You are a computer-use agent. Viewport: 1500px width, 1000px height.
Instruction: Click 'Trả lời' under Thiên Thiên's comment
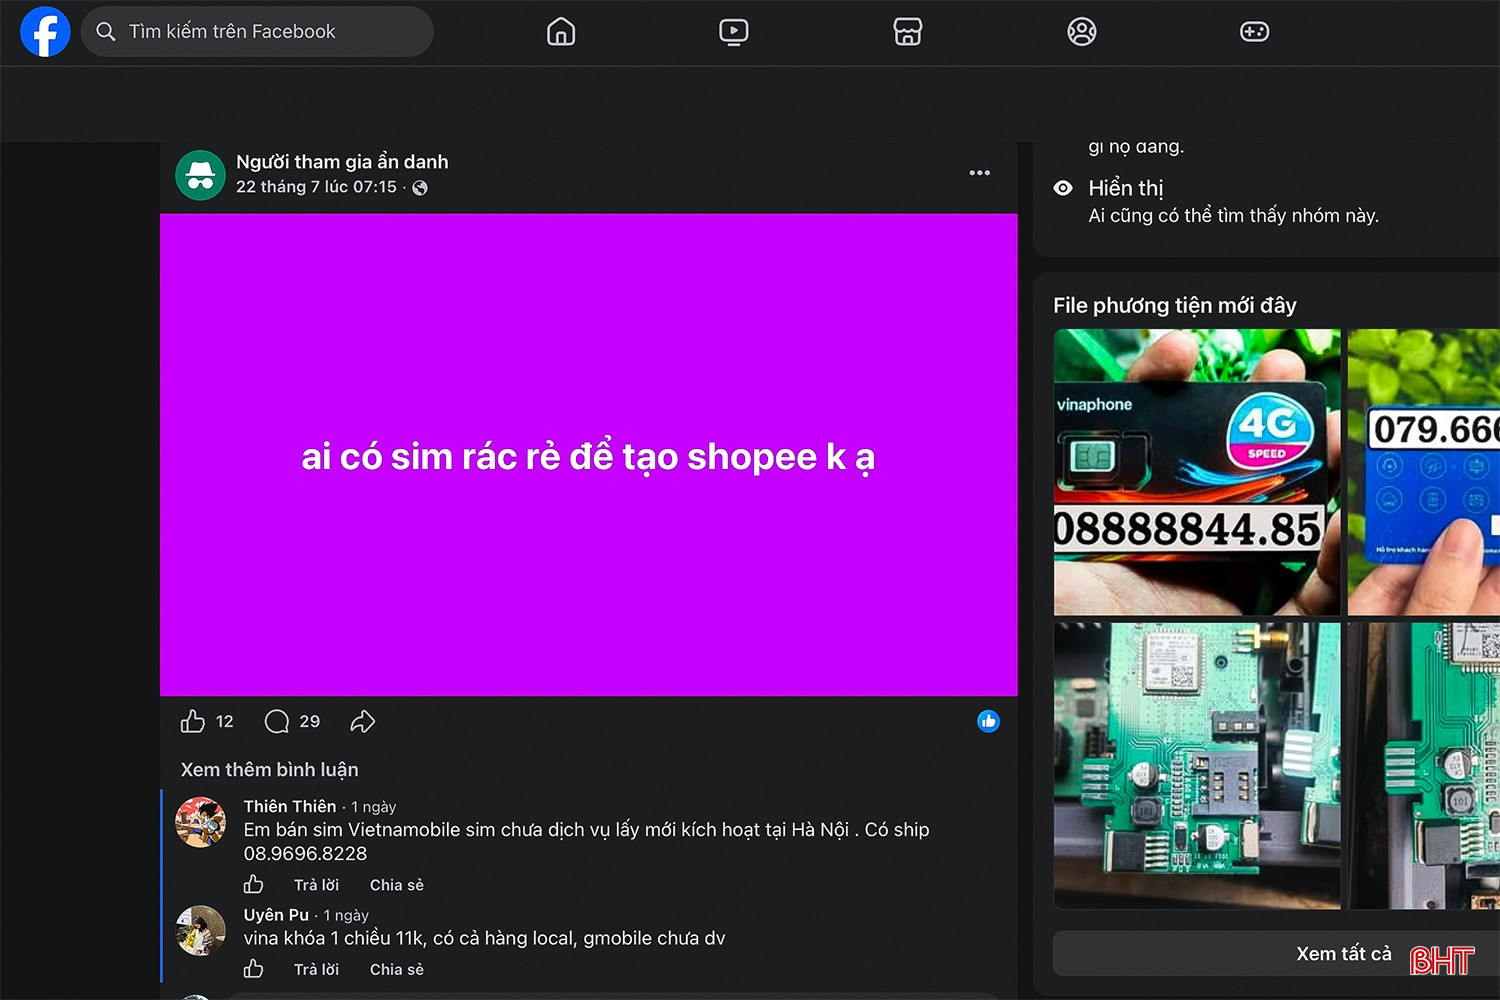[x=316, y=885]
